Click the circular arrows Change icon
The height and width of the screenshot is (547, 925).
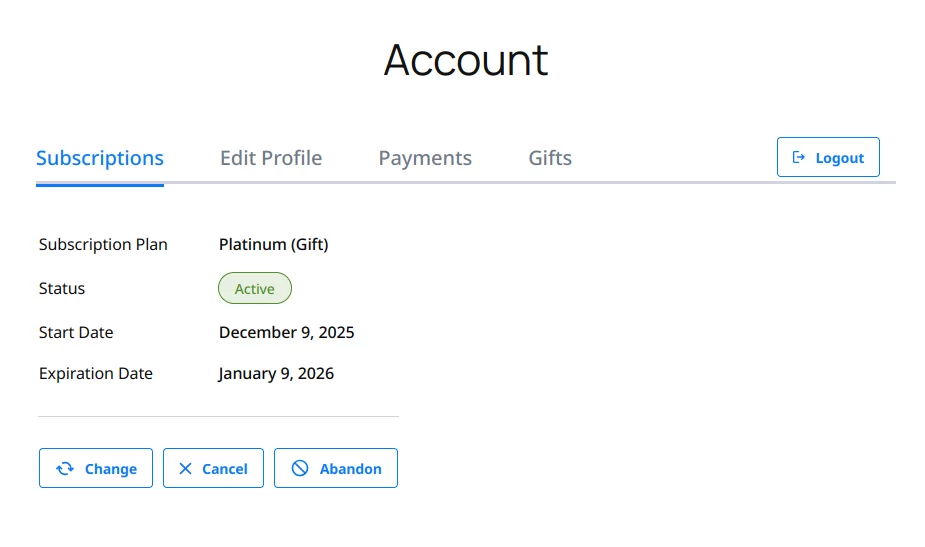tap(65, 468)
